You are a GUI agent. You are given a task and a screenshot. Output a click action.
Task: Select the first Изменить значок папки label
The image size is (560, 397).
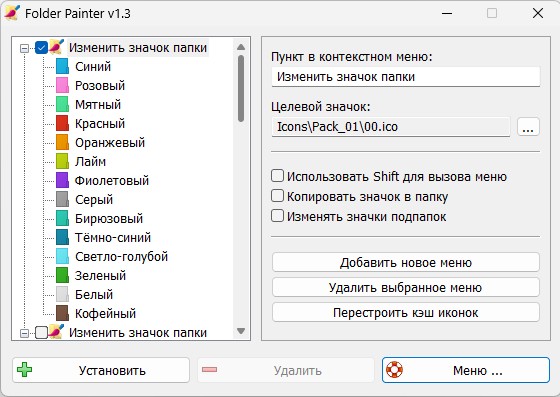click(138, 47)
